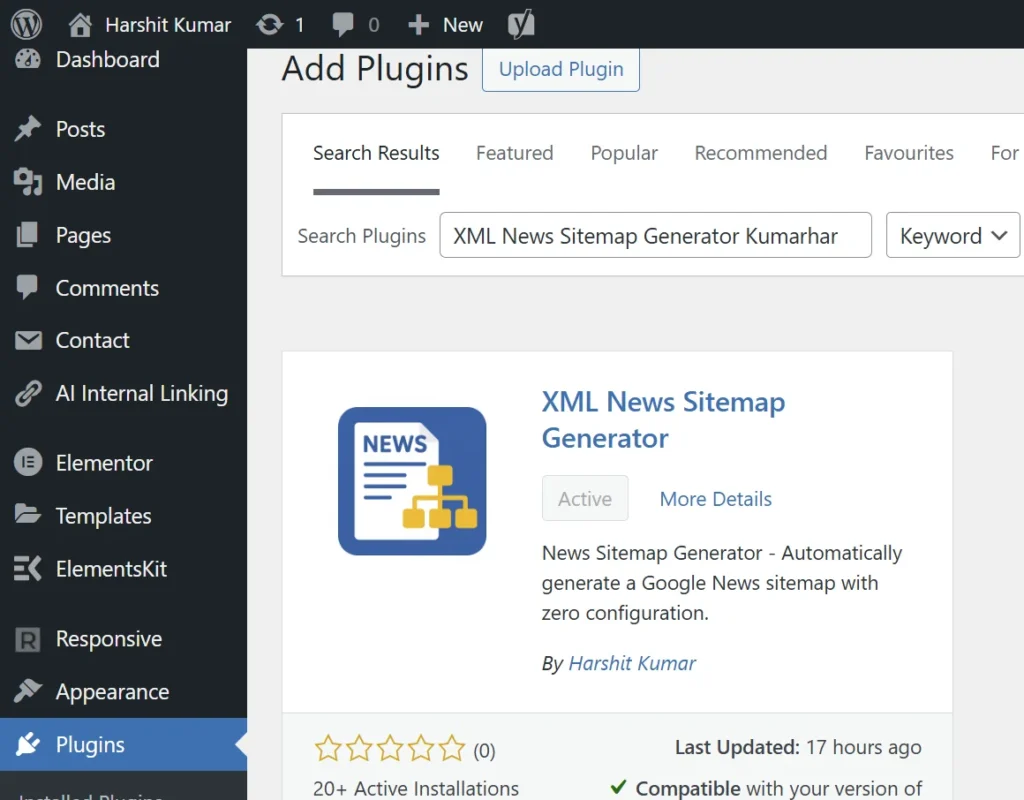1024x800 pixels.
Task: Click the Media sidebar icon
Action: (x=28, y=182)
